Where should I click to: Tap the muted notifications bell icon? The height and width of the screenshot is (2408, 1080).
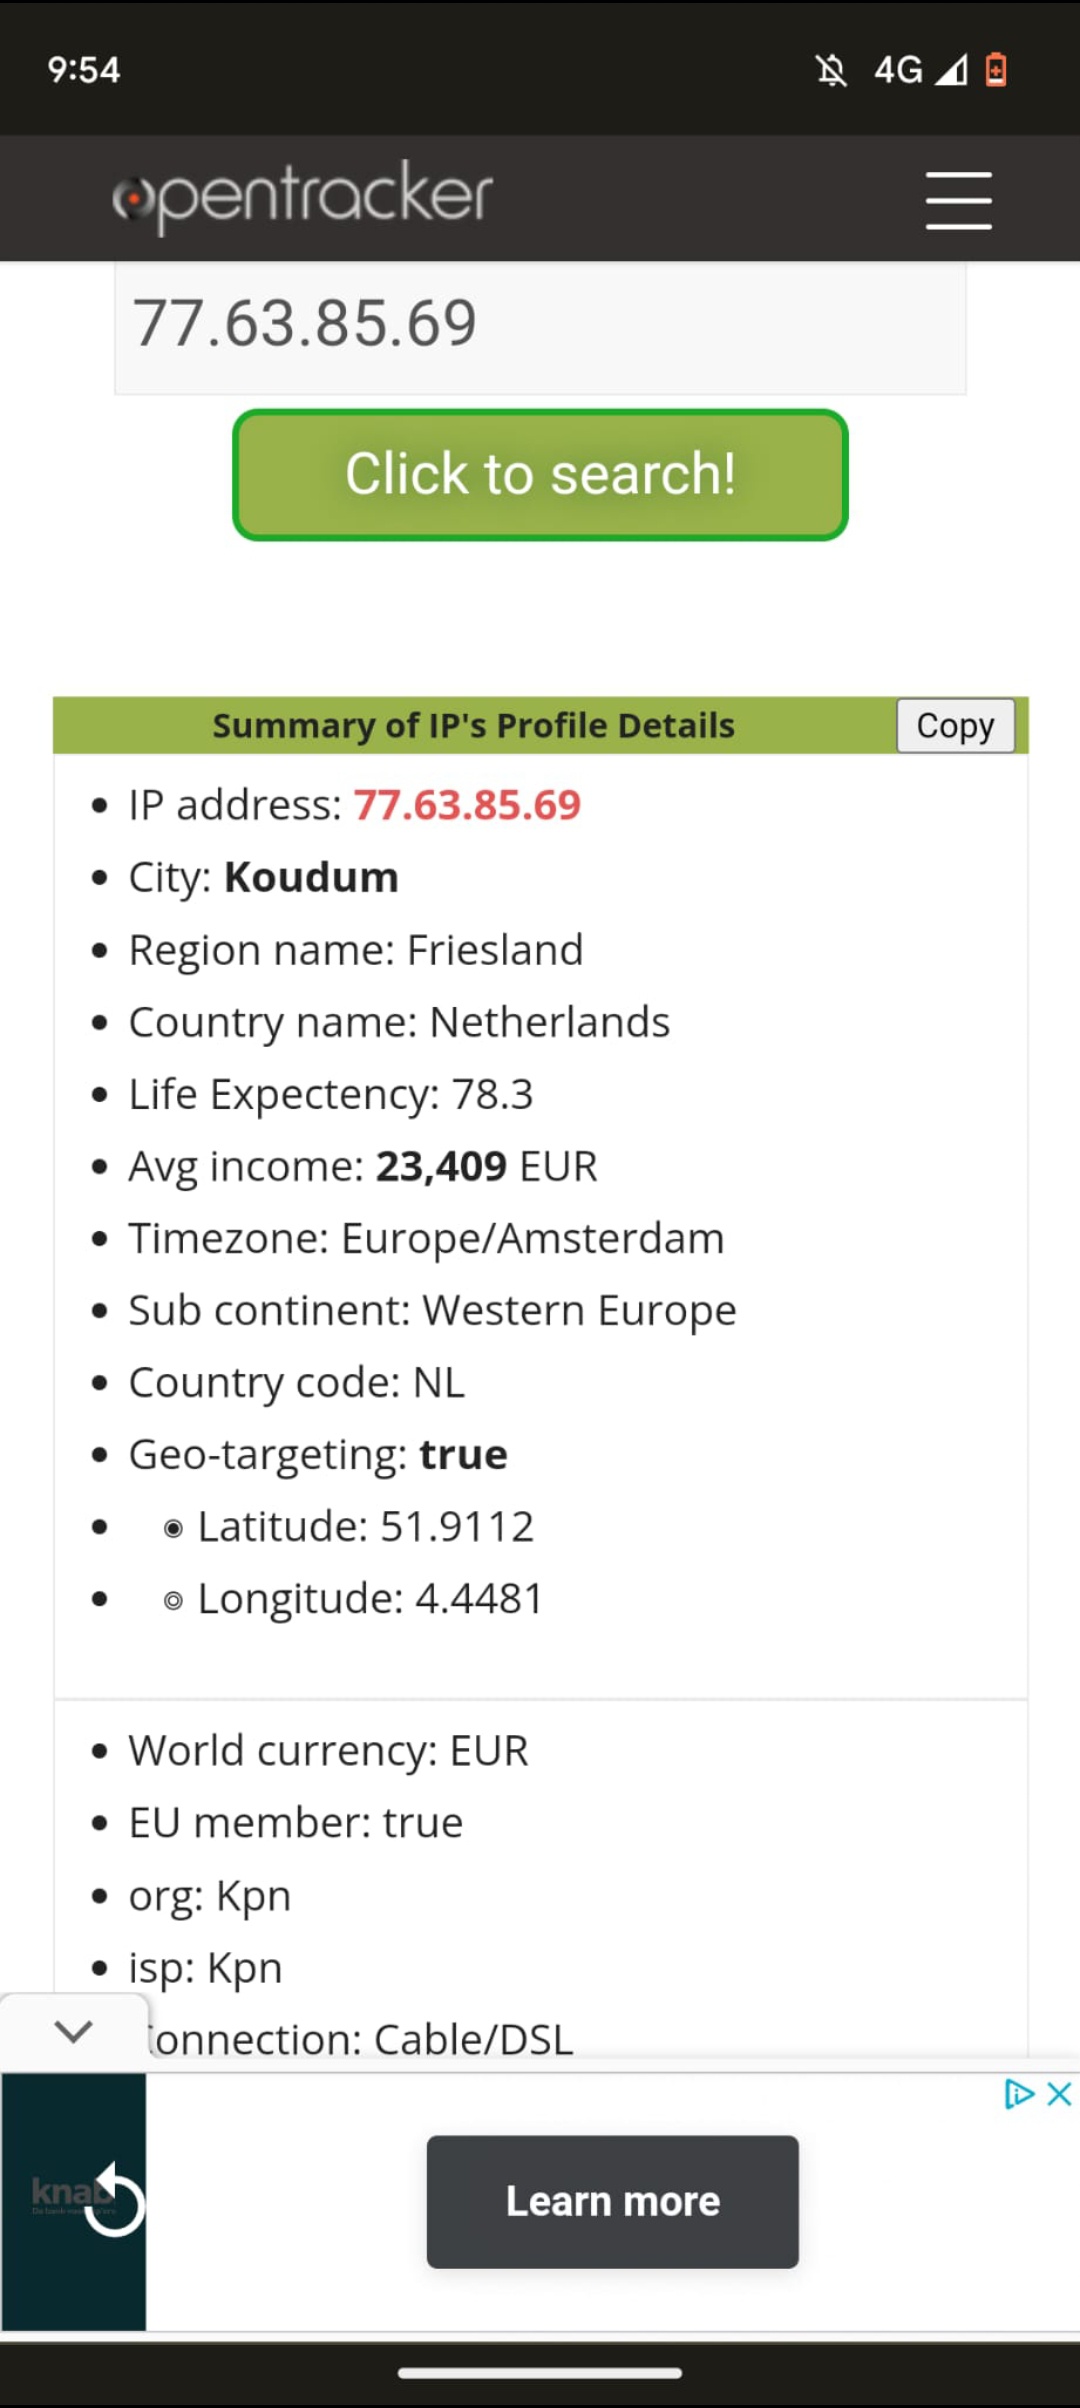831,70
